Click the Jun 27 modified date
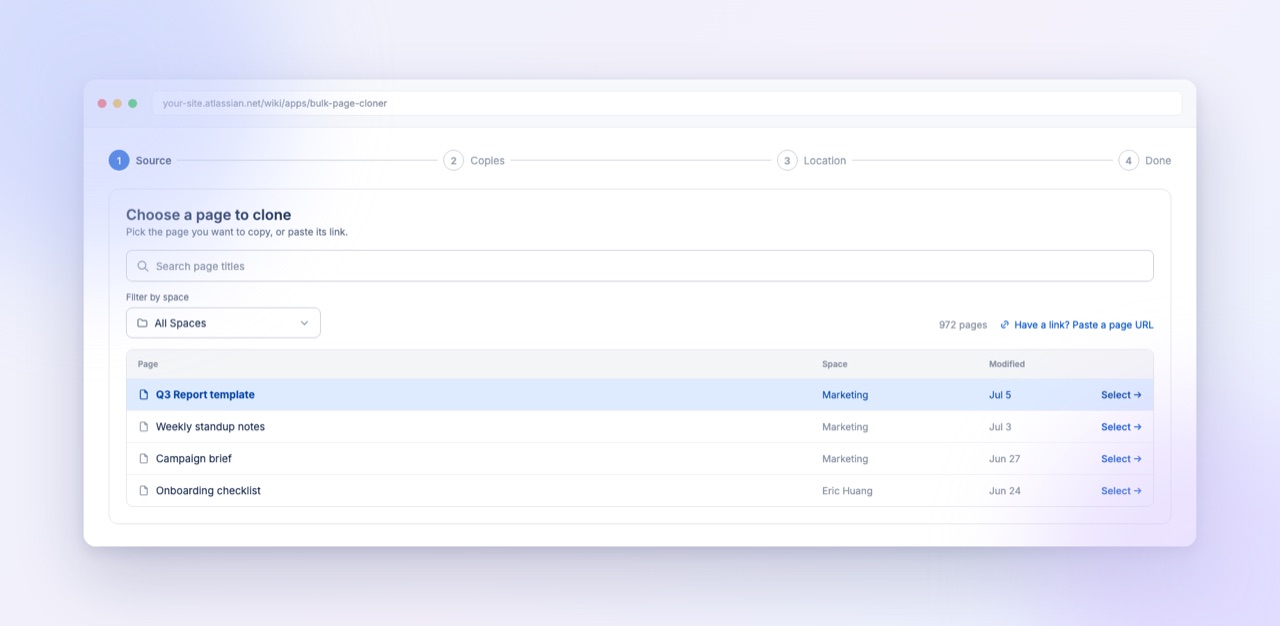The height and width of the screenshot is (626, 1280). click(1005, 459)
